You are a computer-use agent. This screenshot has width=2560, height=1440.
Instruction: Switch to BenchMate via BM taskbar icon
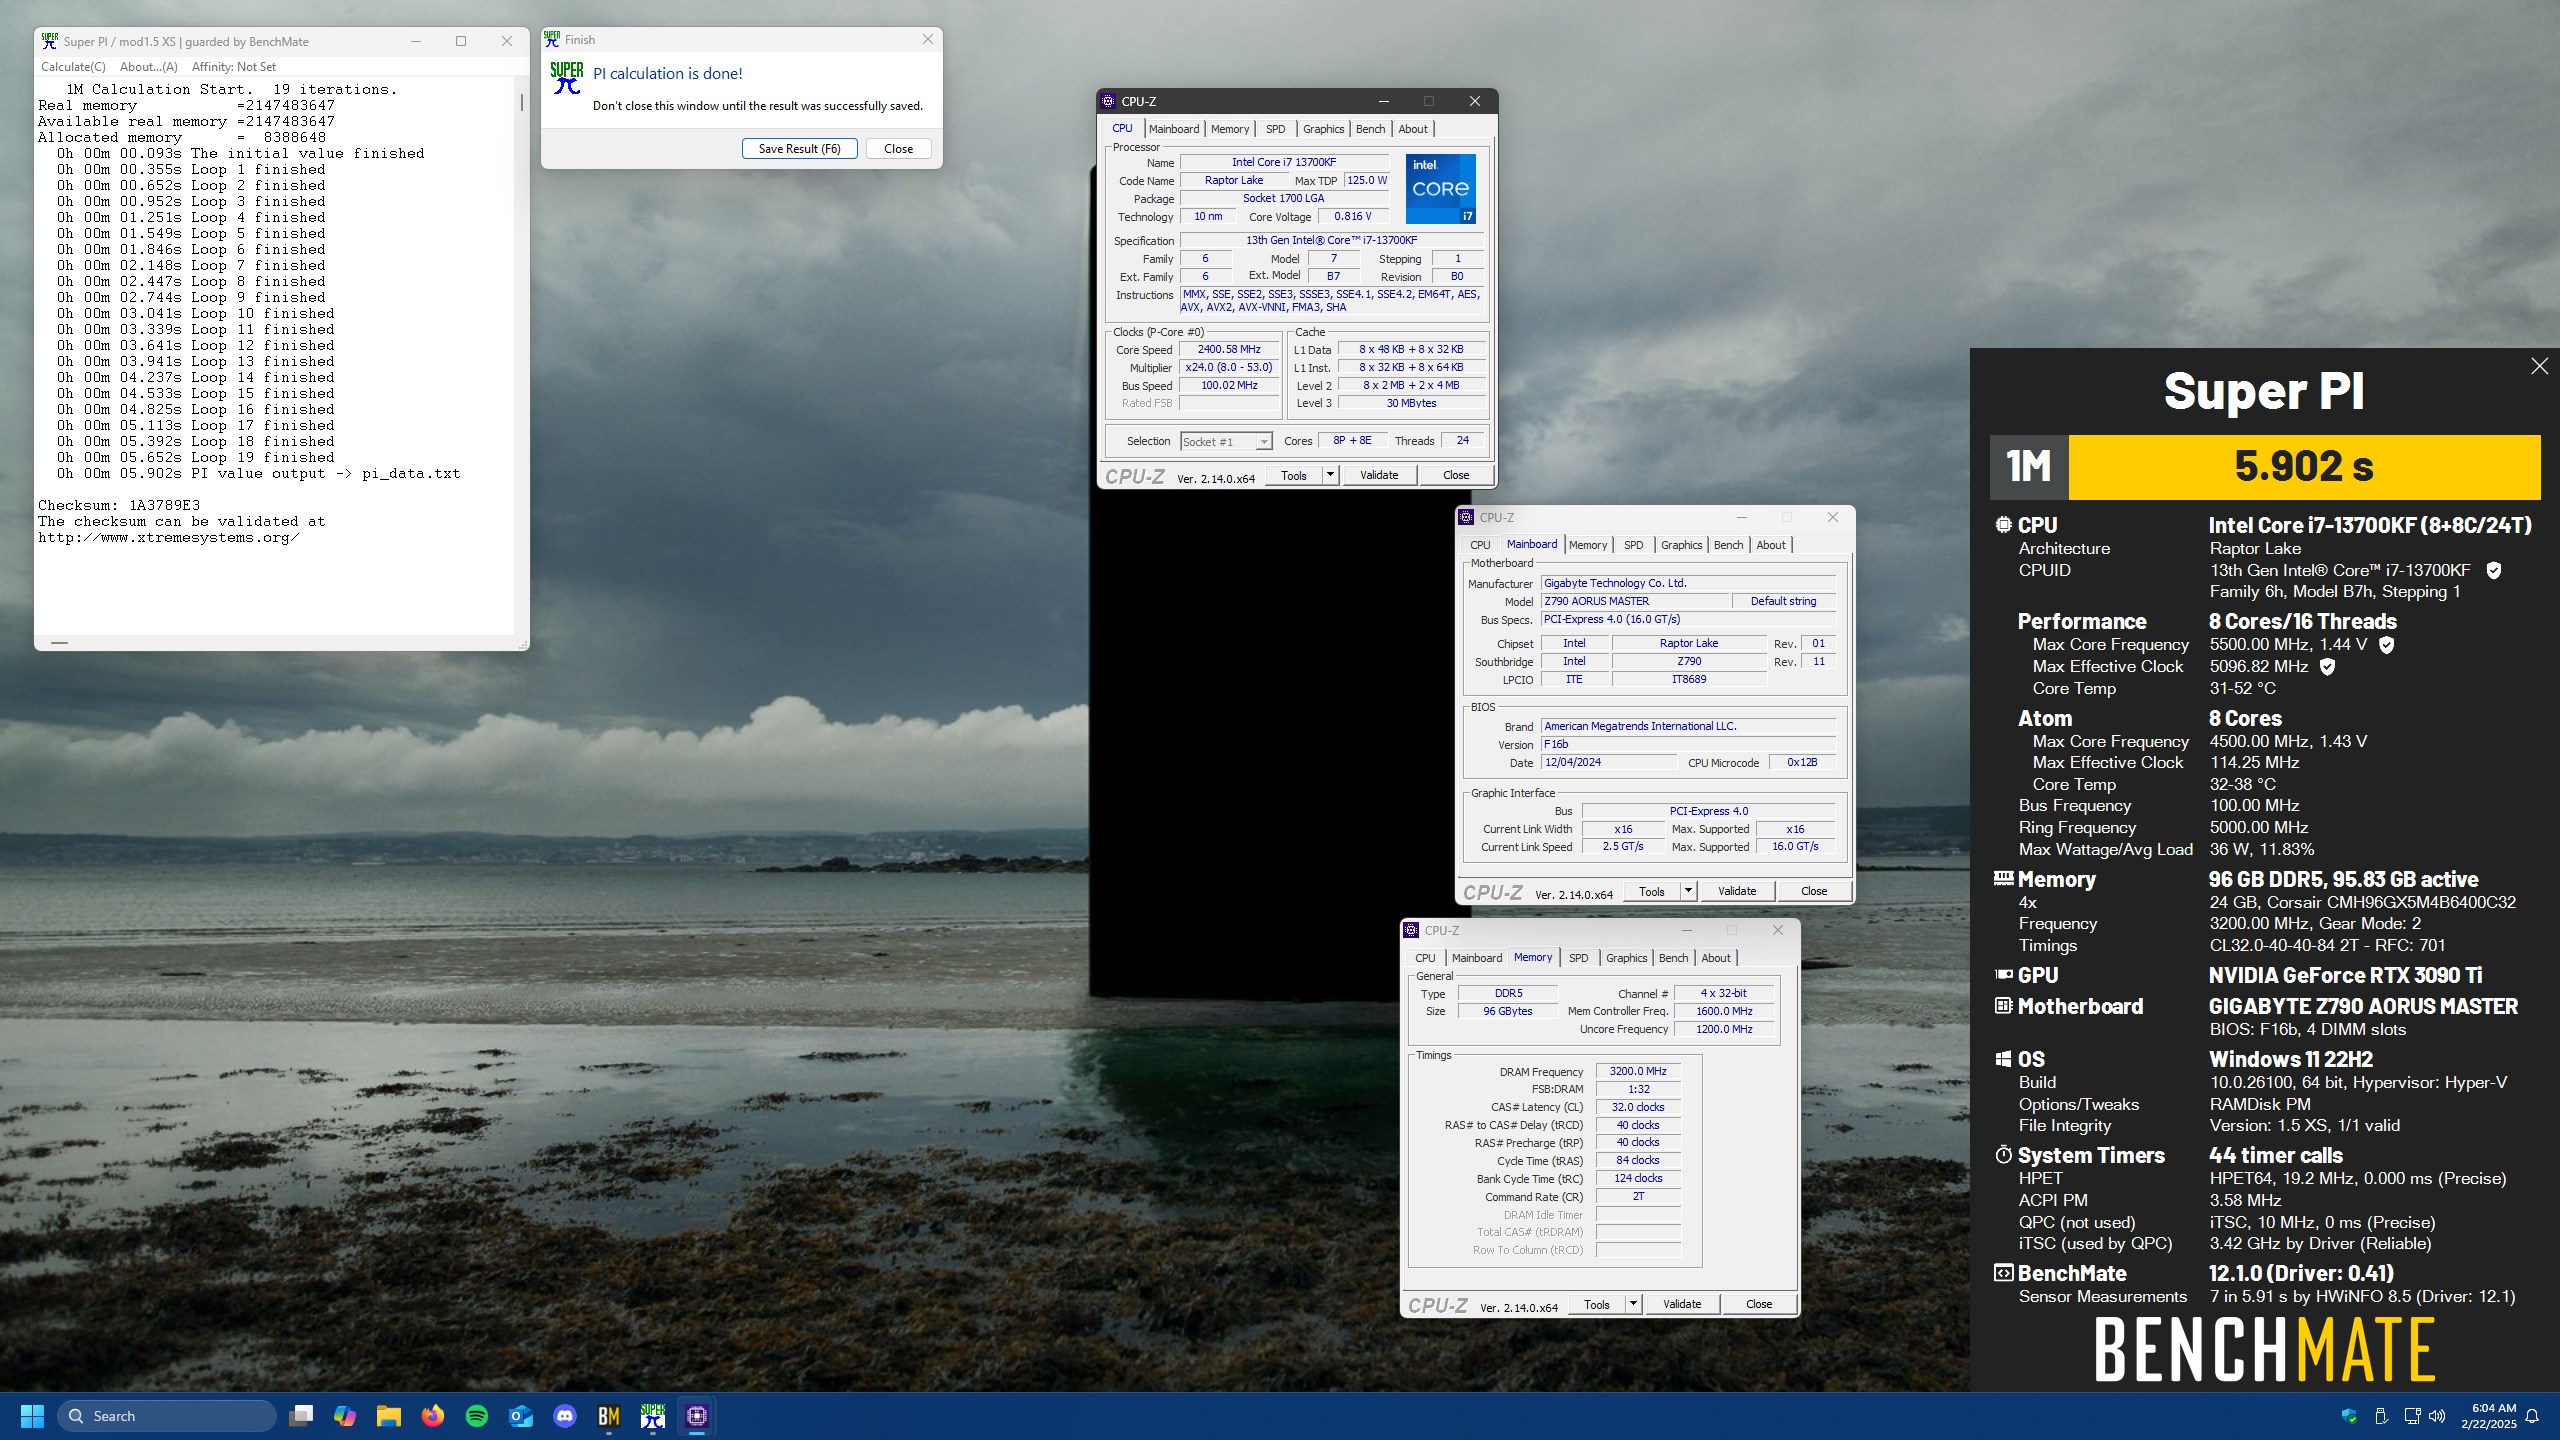609,1416
